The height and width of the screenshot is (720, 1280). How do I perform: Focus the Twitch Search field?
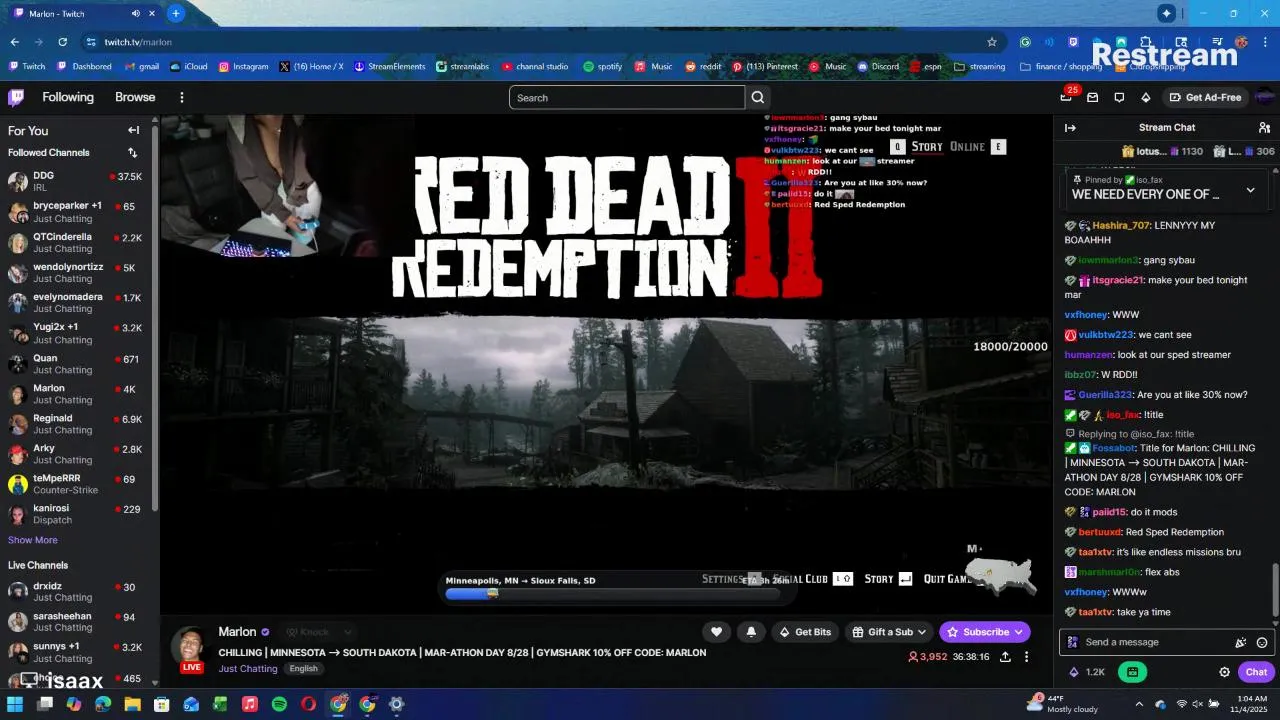click(627, 97)
